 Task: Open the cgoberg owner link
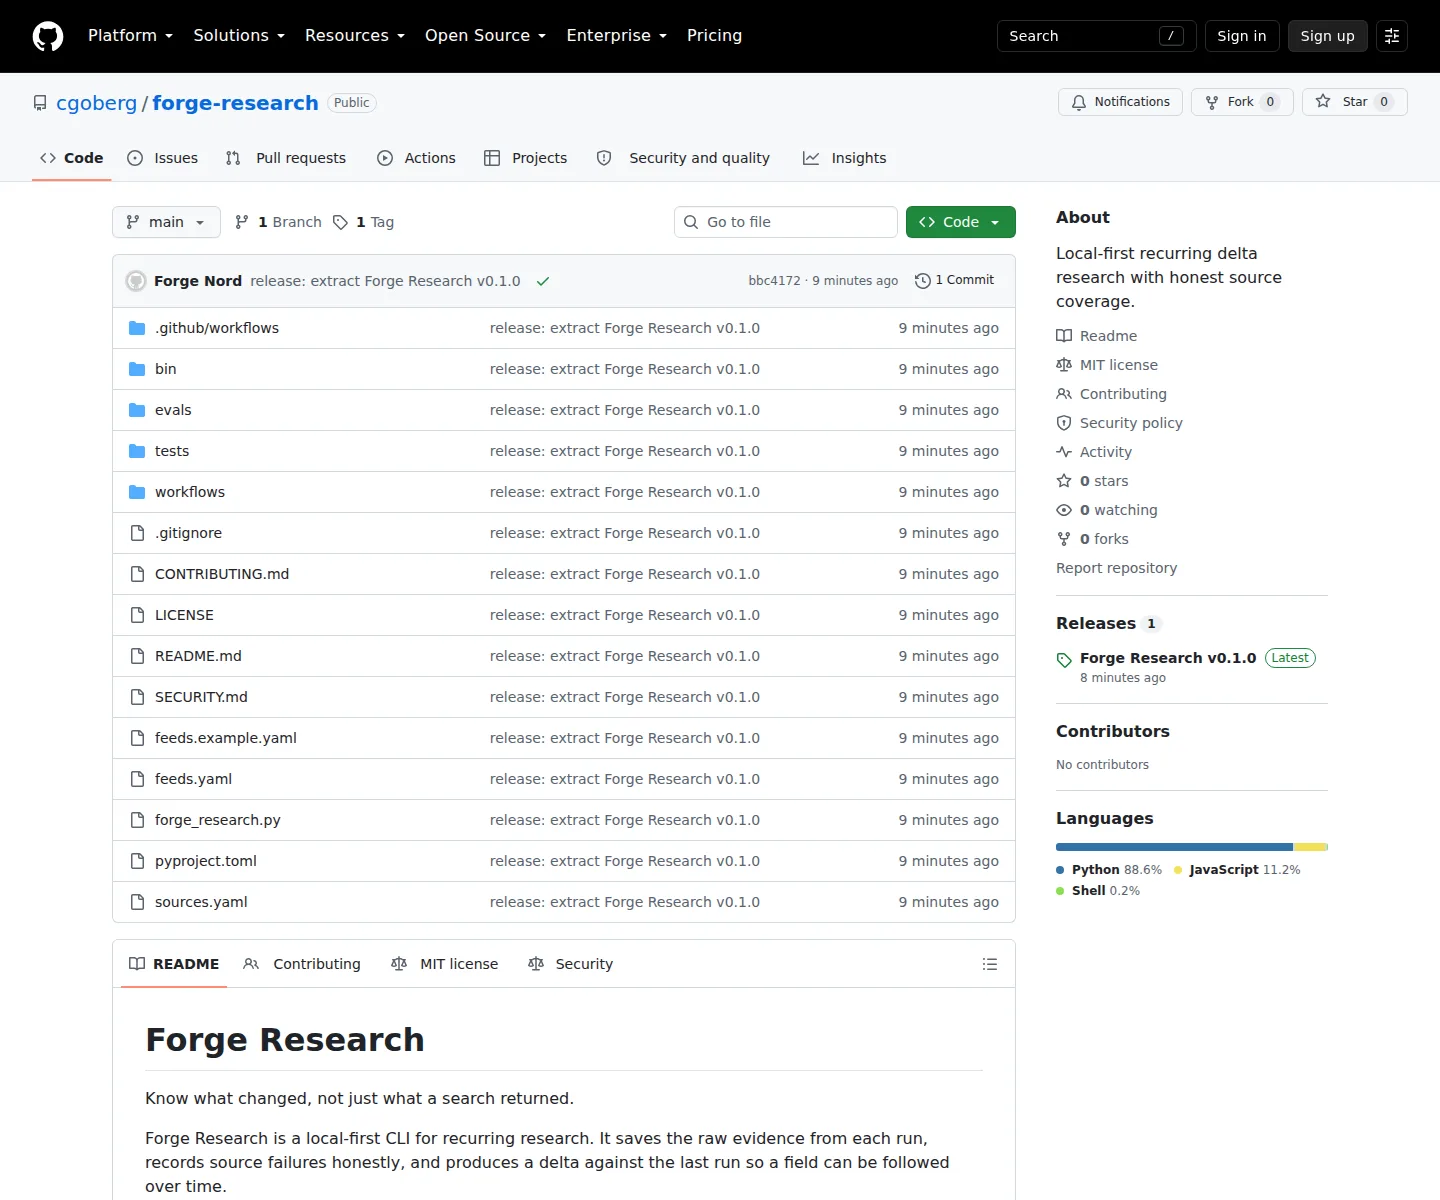(96, 103)
